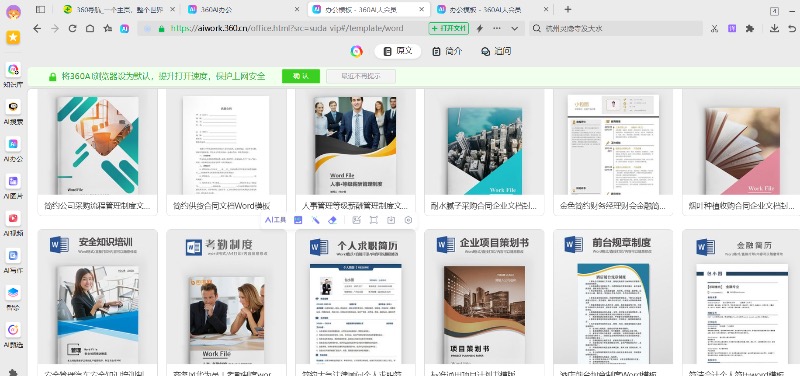The height and width of the screenshot is (376, 800).
Task: Switch to the 360AI办公 tab
Action: pos(244,9)
